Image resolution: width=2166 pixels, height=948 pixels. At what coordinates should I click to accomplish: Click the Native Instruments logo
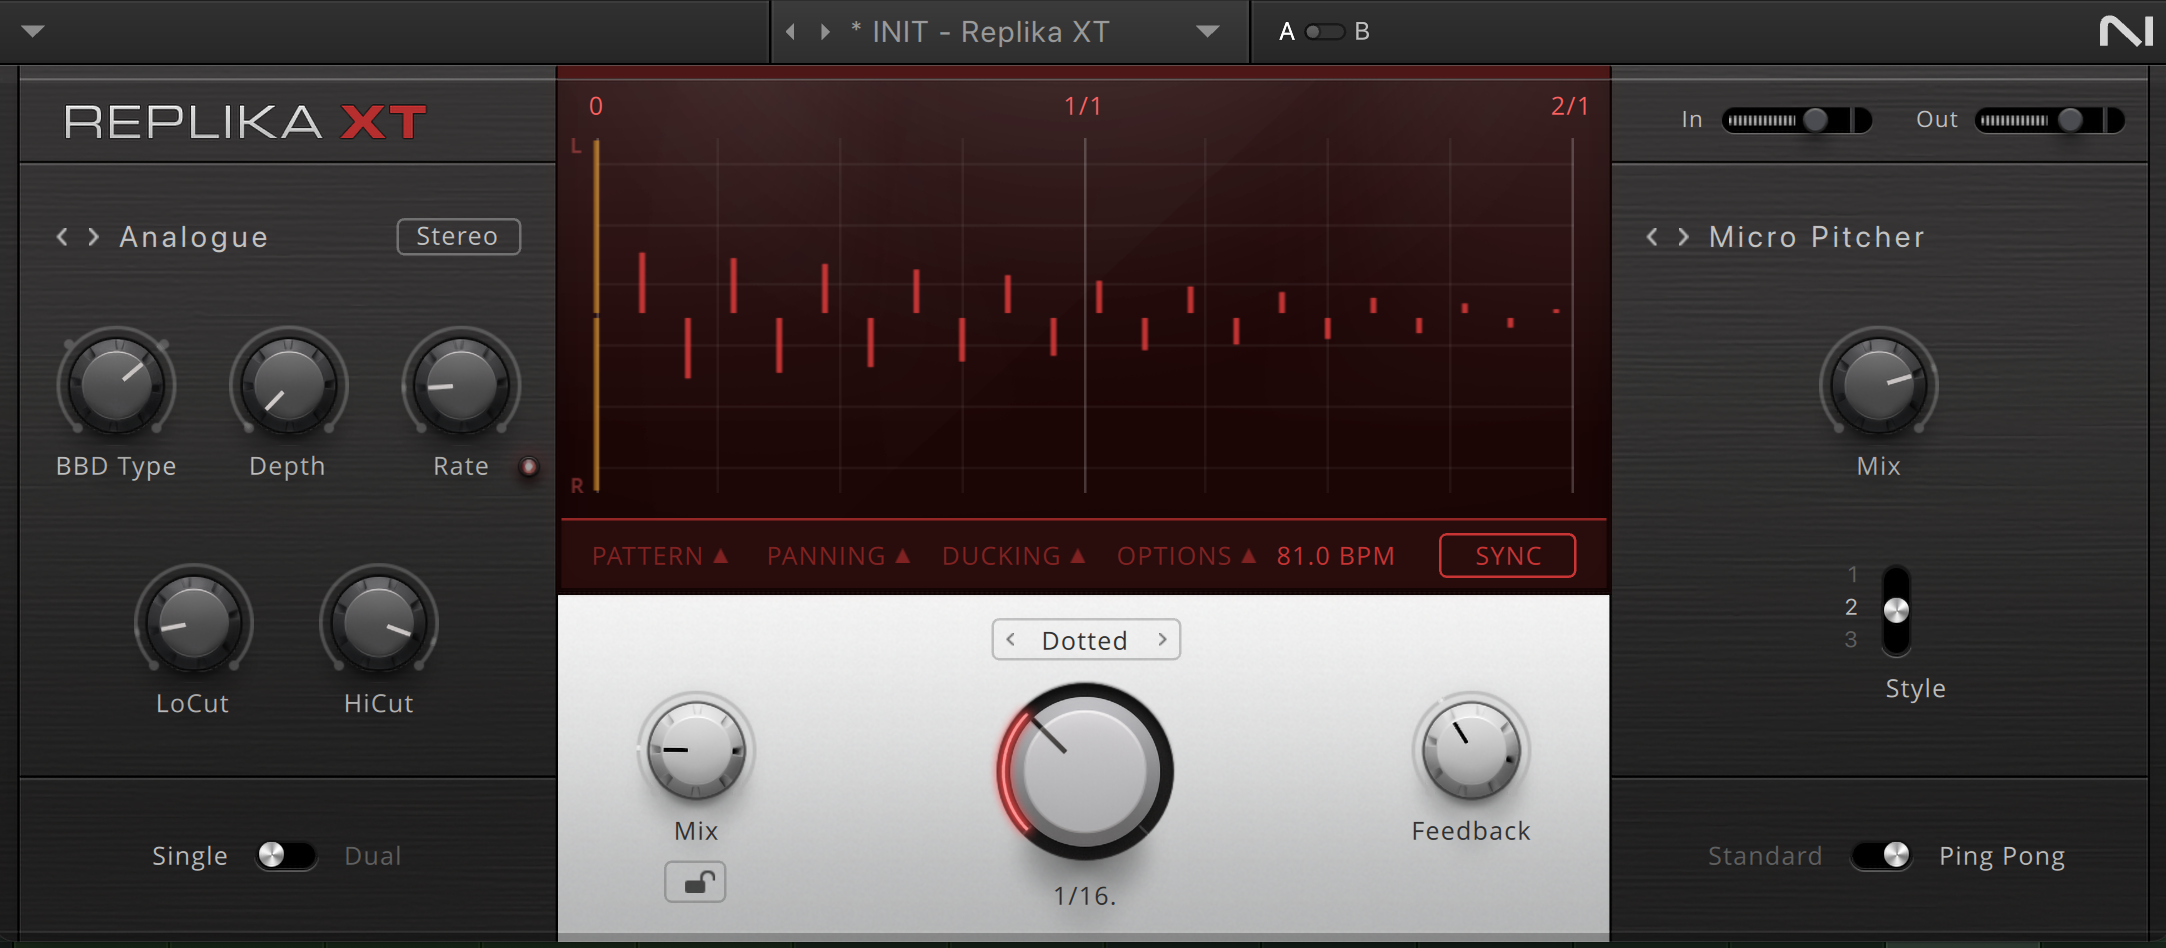(x=2126, y=31)
